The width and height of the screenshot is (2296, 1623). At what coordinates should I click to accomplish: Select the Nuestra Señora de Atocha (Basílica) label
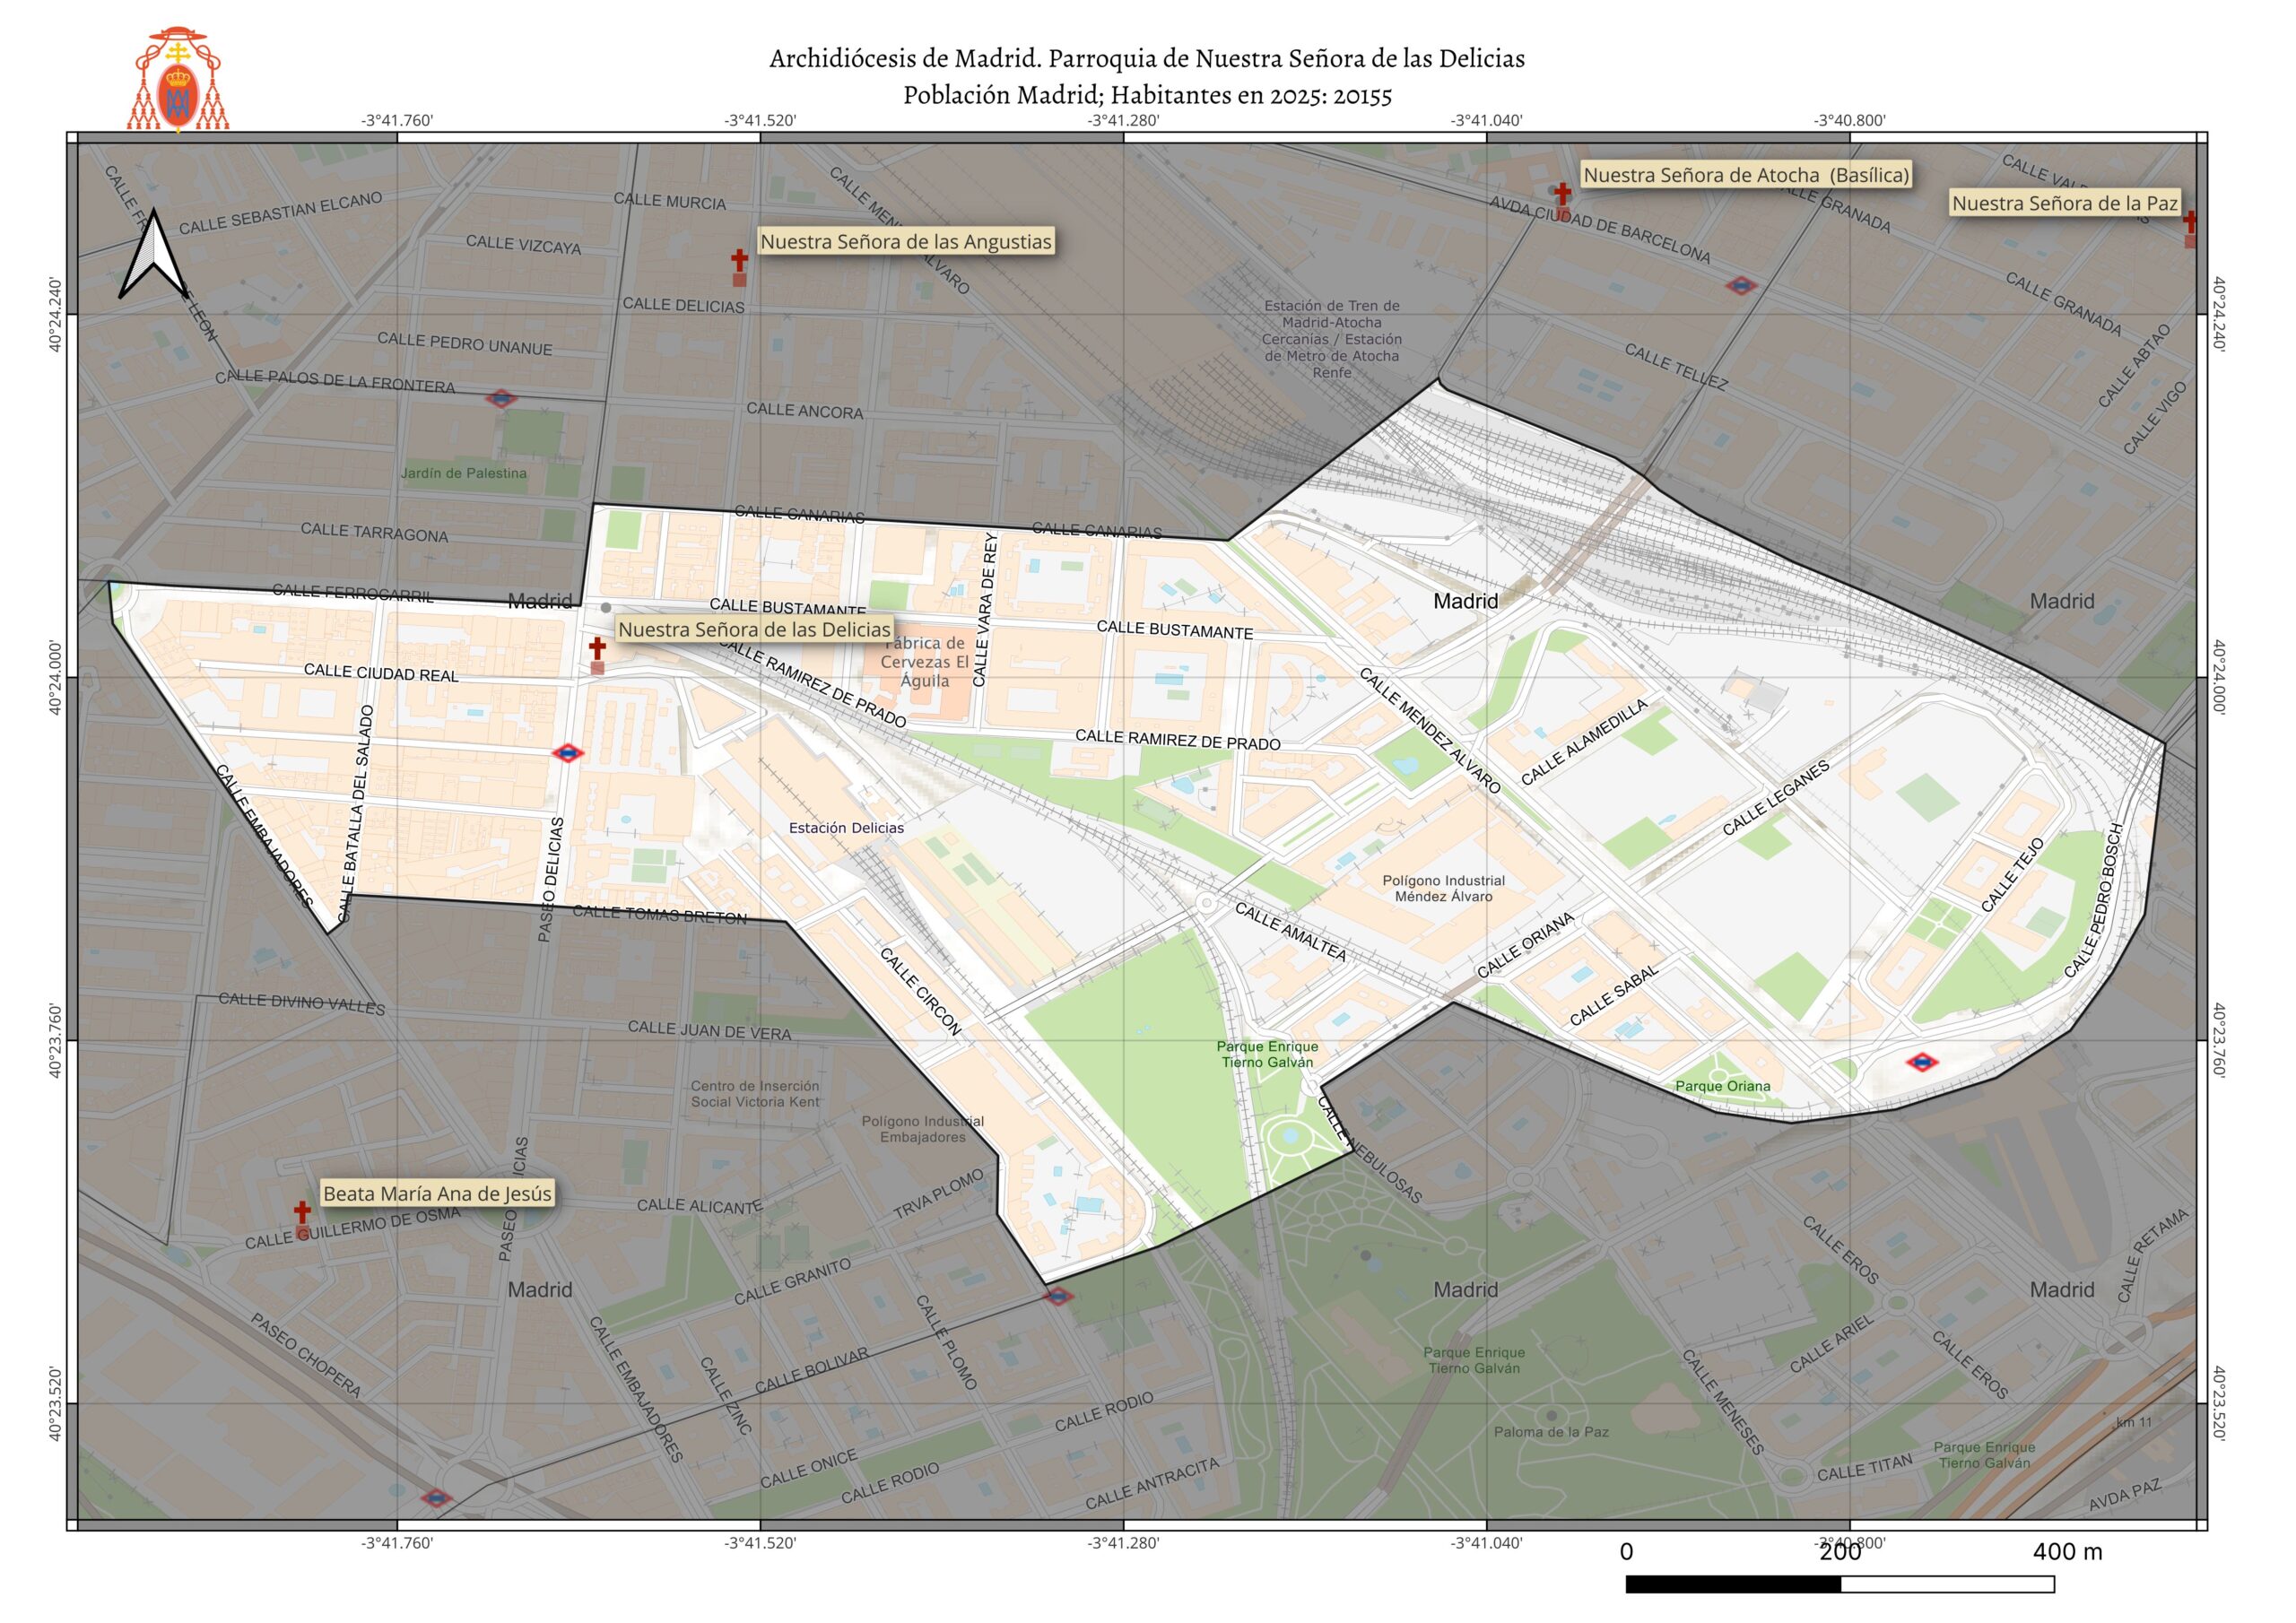click(x=1746, y=175)
